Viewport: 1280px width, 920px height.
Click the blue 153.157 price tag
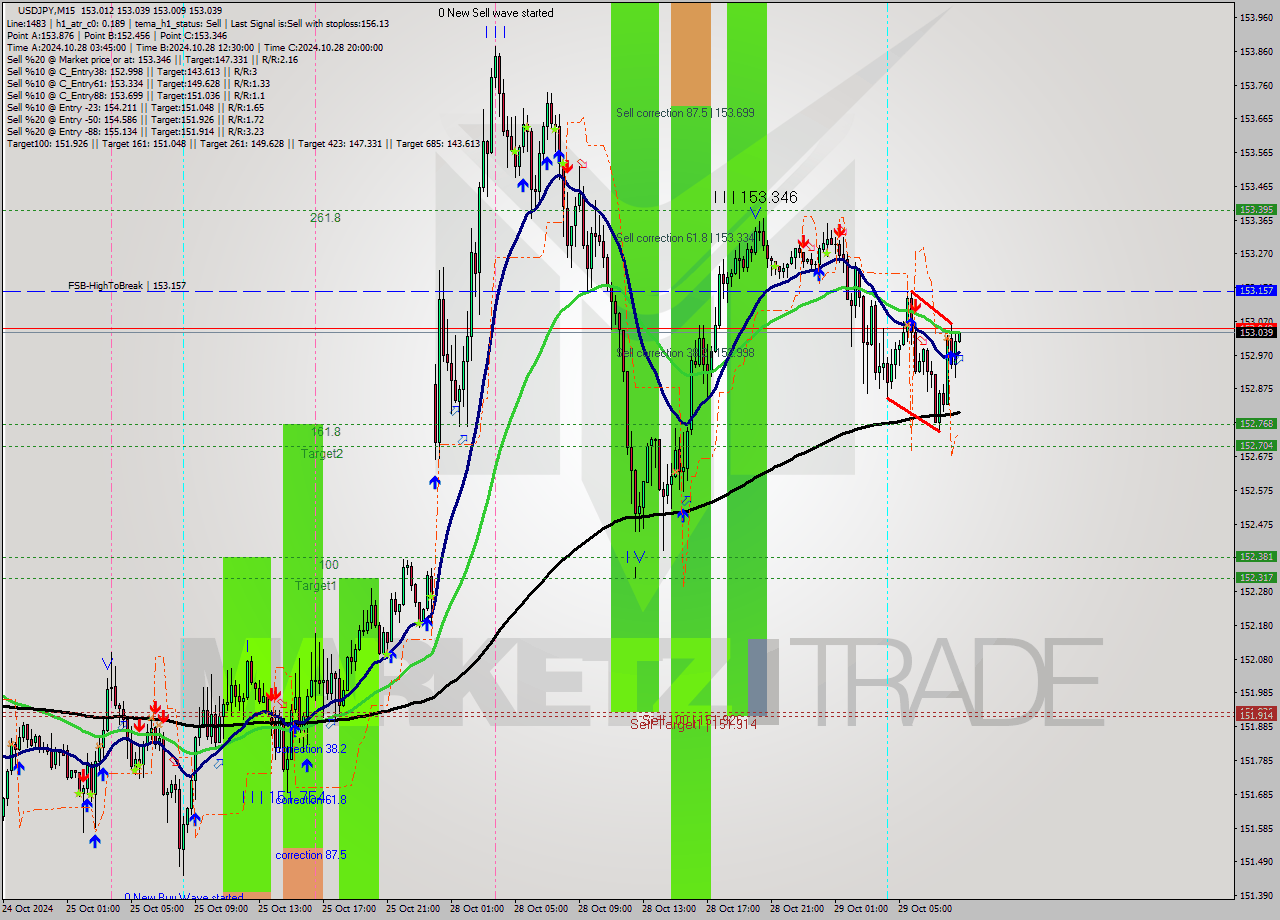[1256, 290]
